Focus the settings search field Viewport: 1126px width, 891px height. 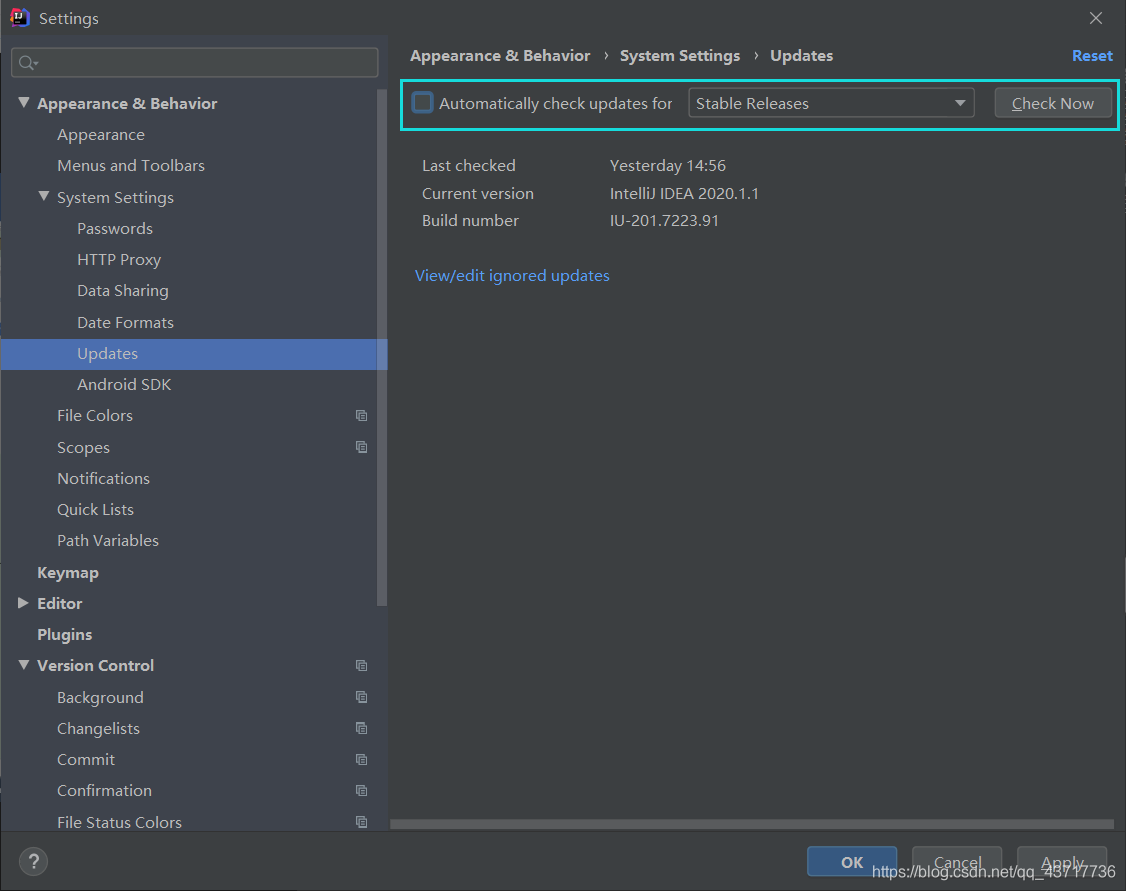click(x=195, y=62)
